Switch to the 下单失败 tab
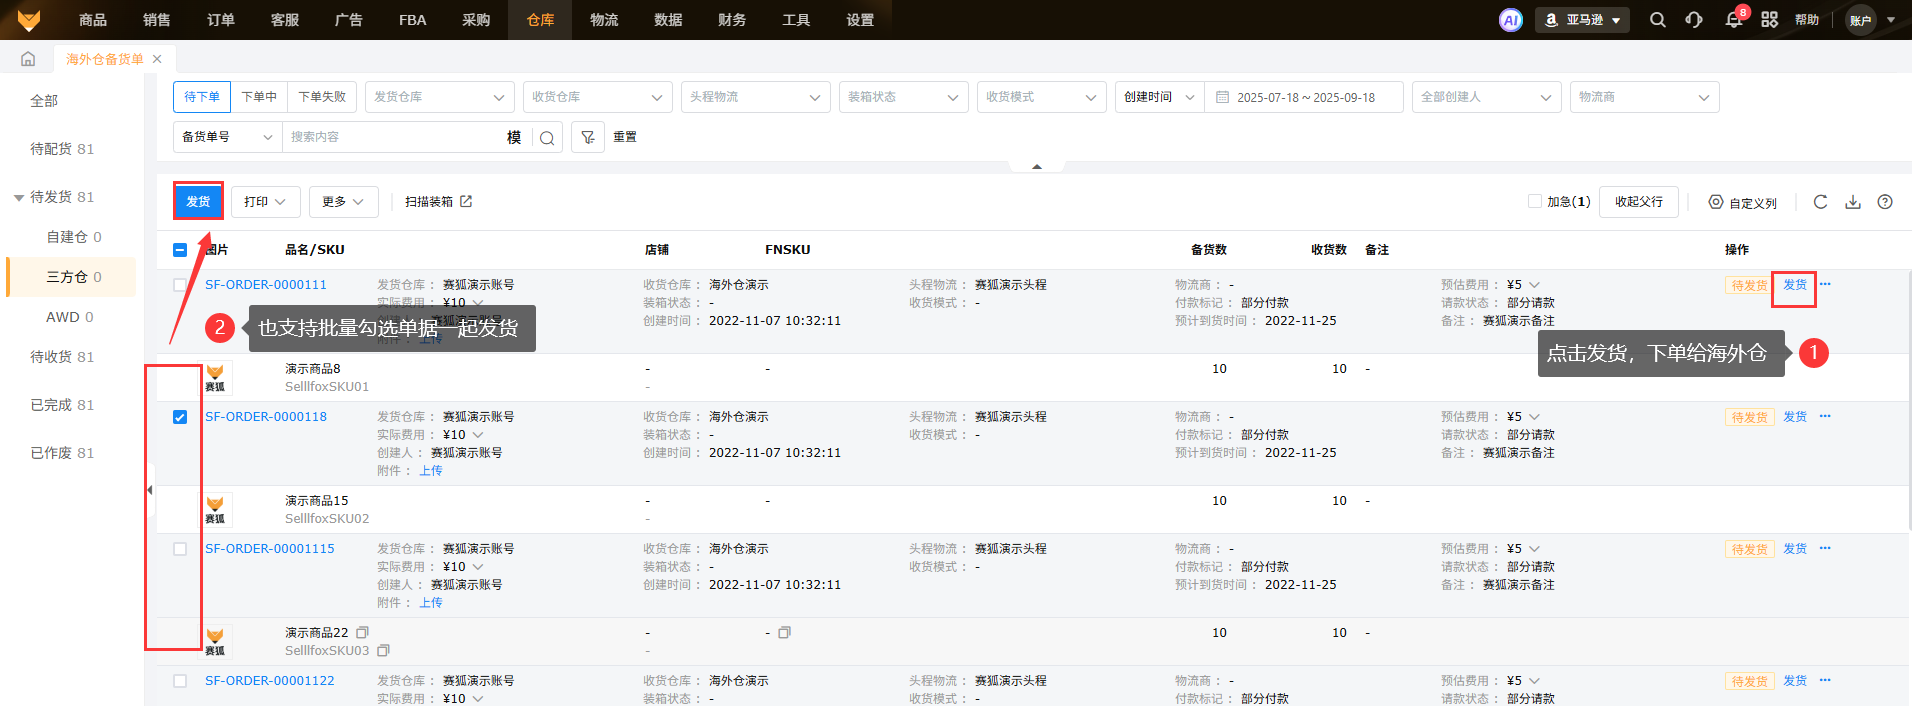The width and height of the screenshot is (1912, 706). pos(322,97)
